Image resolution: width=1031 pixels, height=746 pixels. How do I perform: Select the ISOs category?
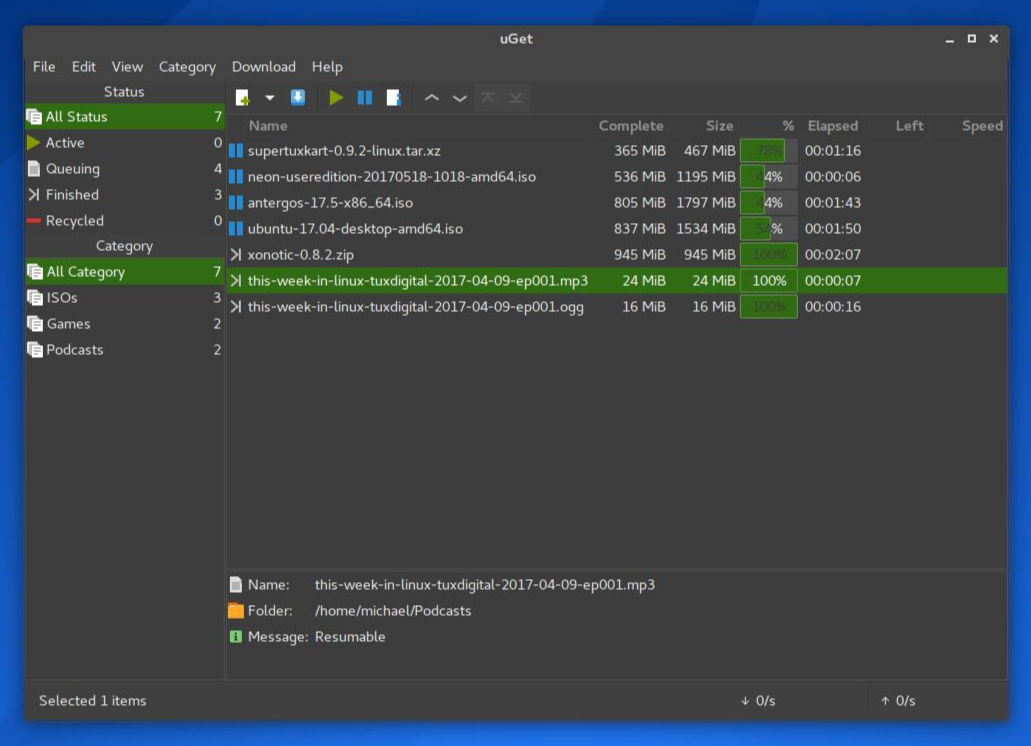pyautogui.click(x=62, y=298)
